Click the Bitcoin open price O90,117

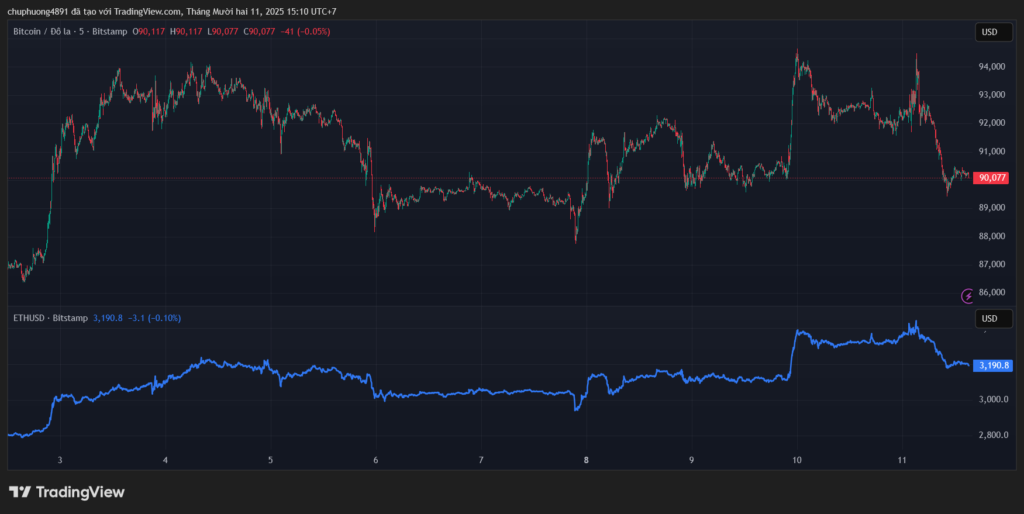pyautogui.click(x=150, y=32)
